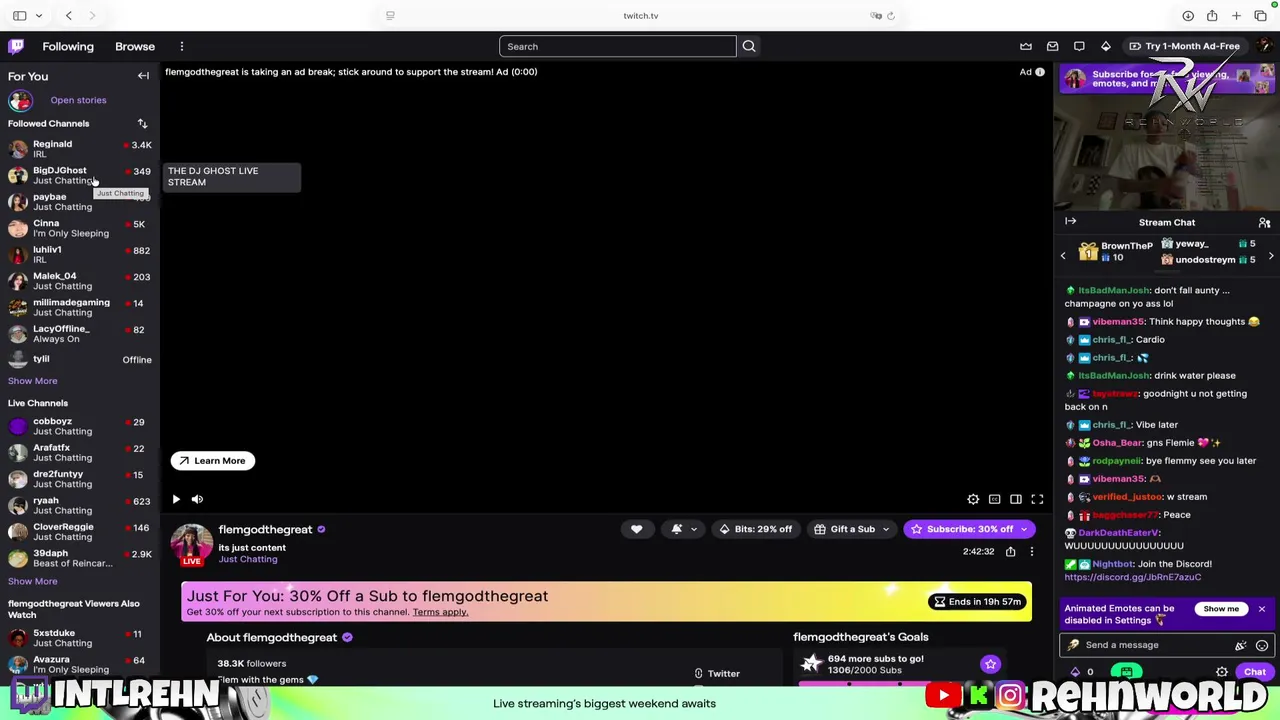1280x720 pixels.
Task: Open the Following tab
Action: 68,46
